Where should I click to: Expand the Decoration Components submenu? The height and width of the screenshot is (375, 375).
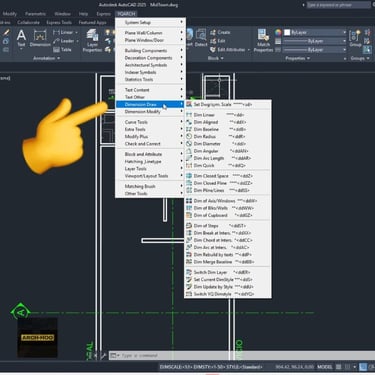(x=150, y=58)
